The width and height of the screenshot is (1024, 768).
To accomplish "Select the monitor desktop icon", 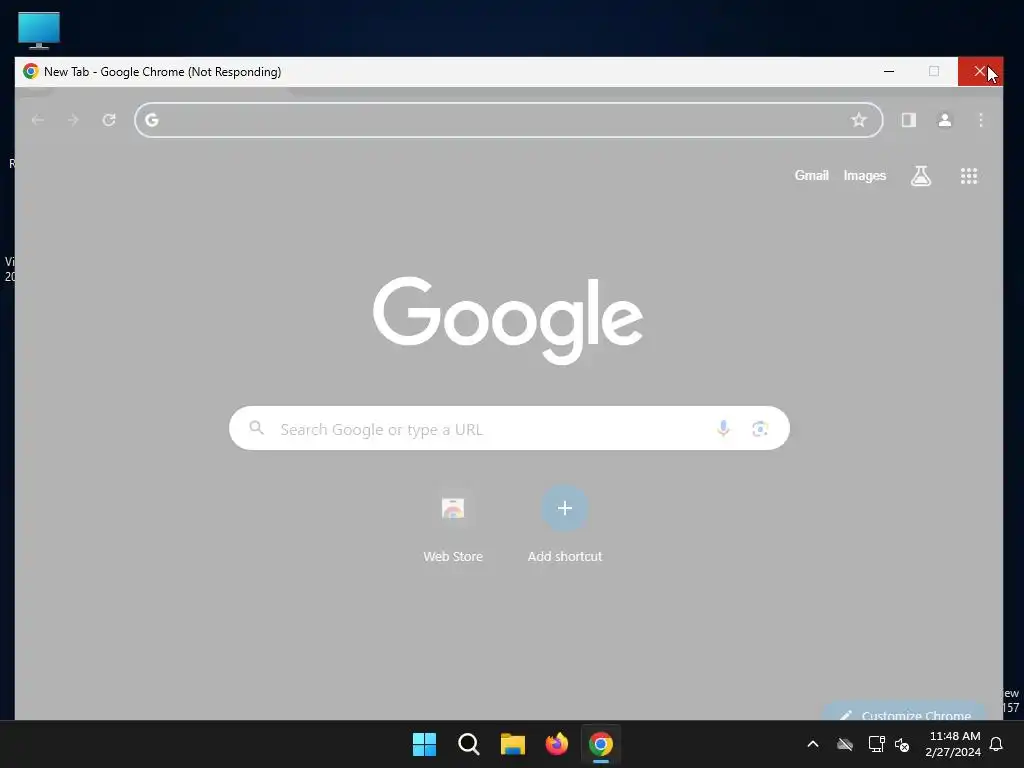I will (x=39, y=30).
